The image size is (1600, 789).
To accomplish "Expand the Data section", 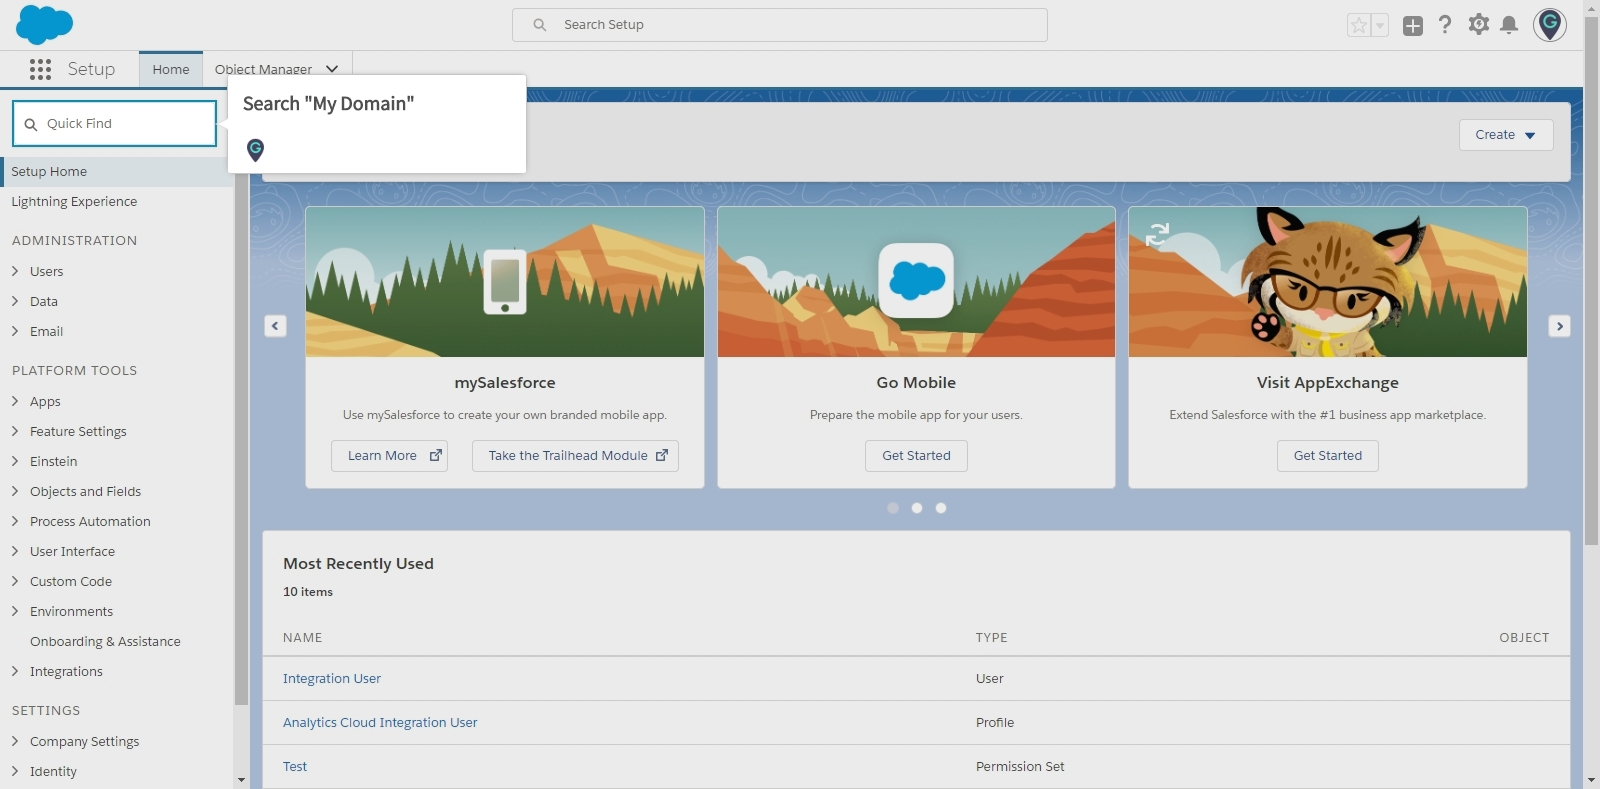I will click(15, 301).
